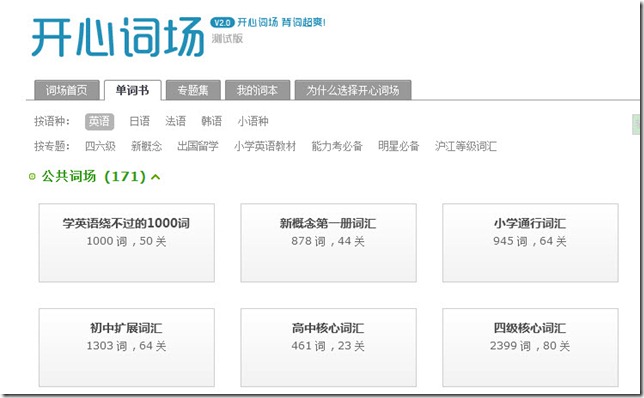The image size is (644, 398).
Task: Switch to the 专题集 tab
Action: click(x=193, y=90)
